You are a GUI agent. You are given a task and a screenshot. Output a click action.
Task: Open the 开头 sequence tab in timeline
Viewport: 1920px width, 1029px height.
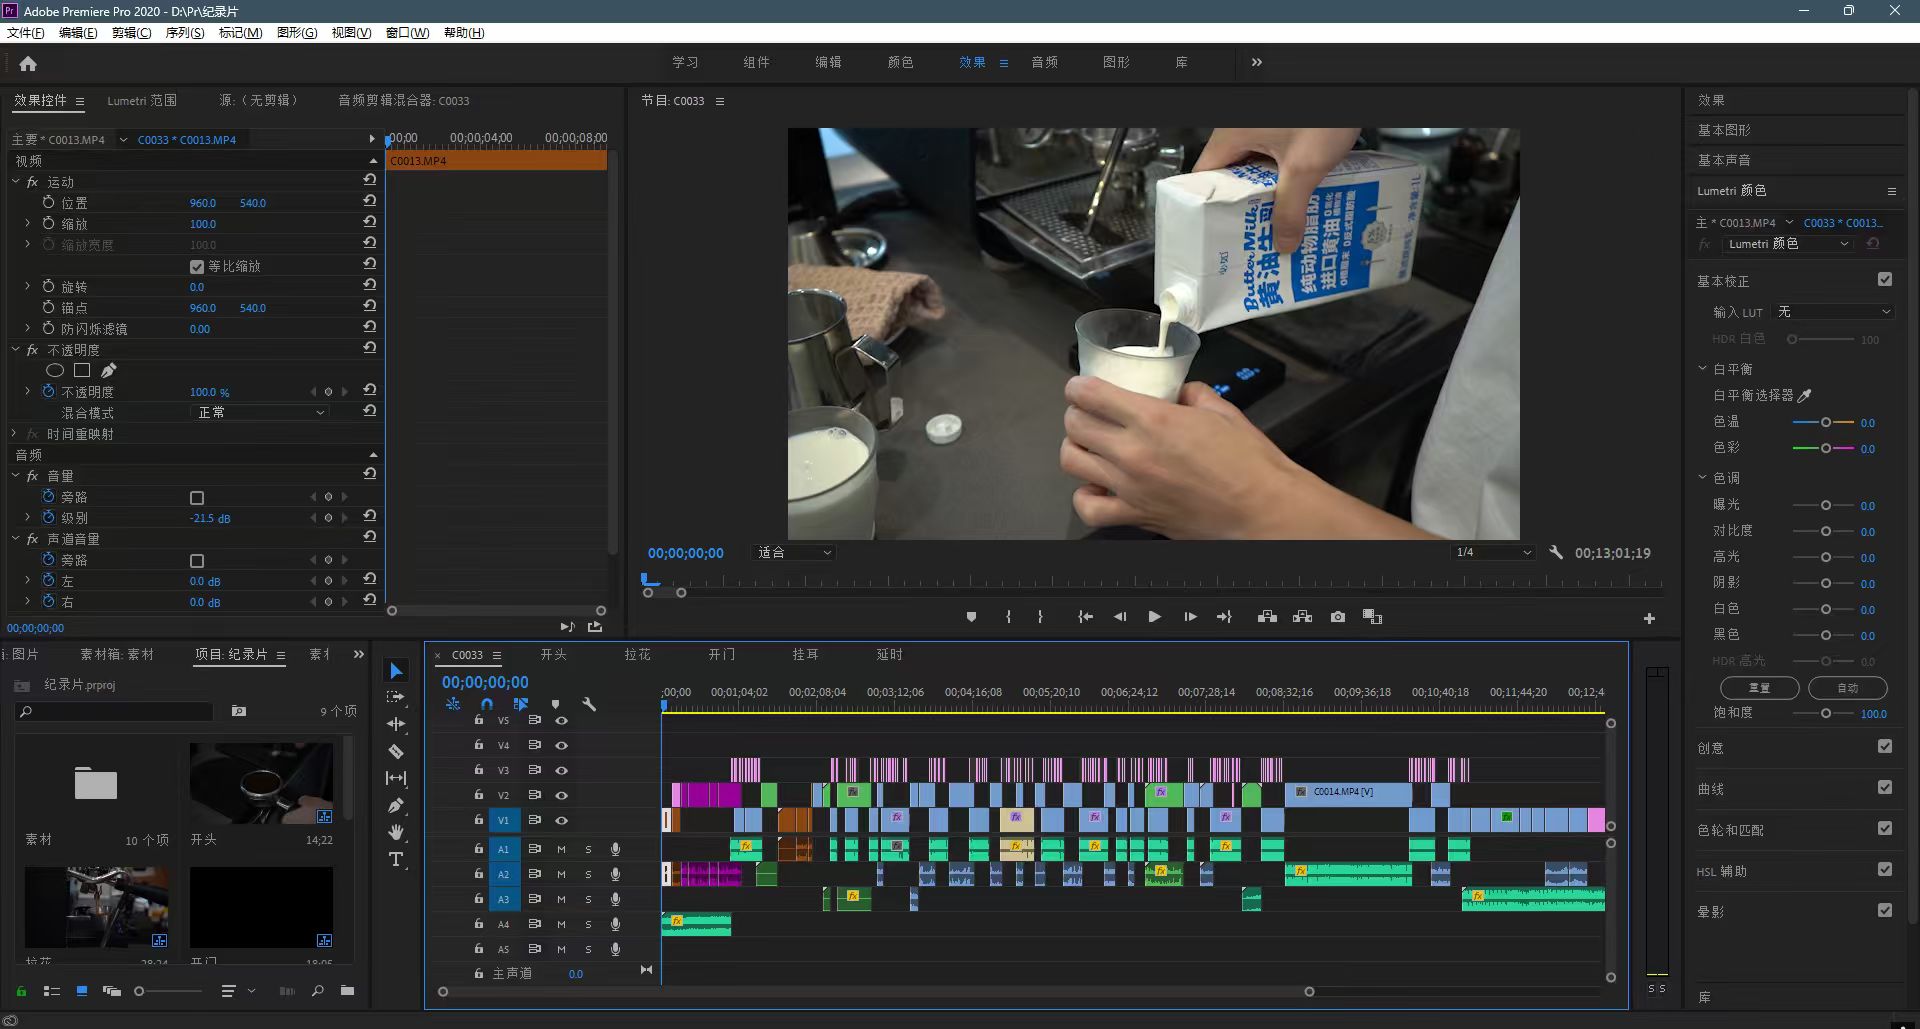pos(553,654)
